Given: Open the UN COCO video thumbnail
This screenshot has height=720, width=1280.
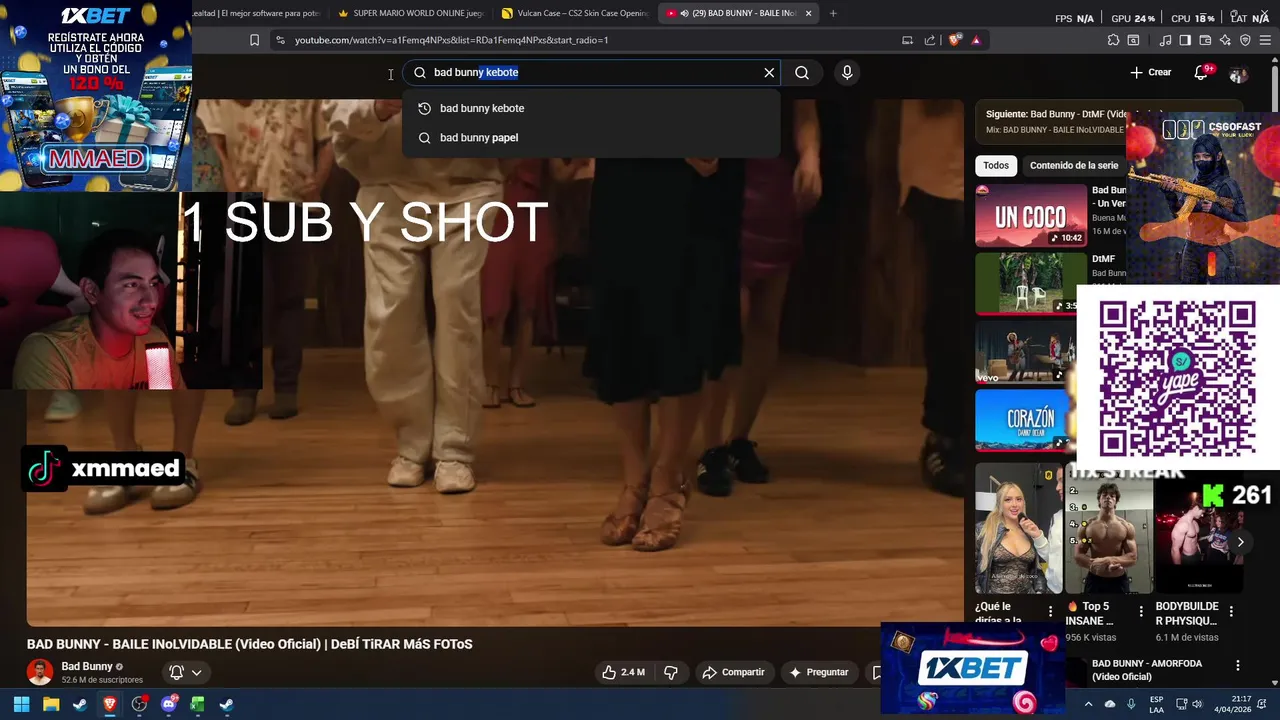Looking at the screenshot, I should 1030,215.
